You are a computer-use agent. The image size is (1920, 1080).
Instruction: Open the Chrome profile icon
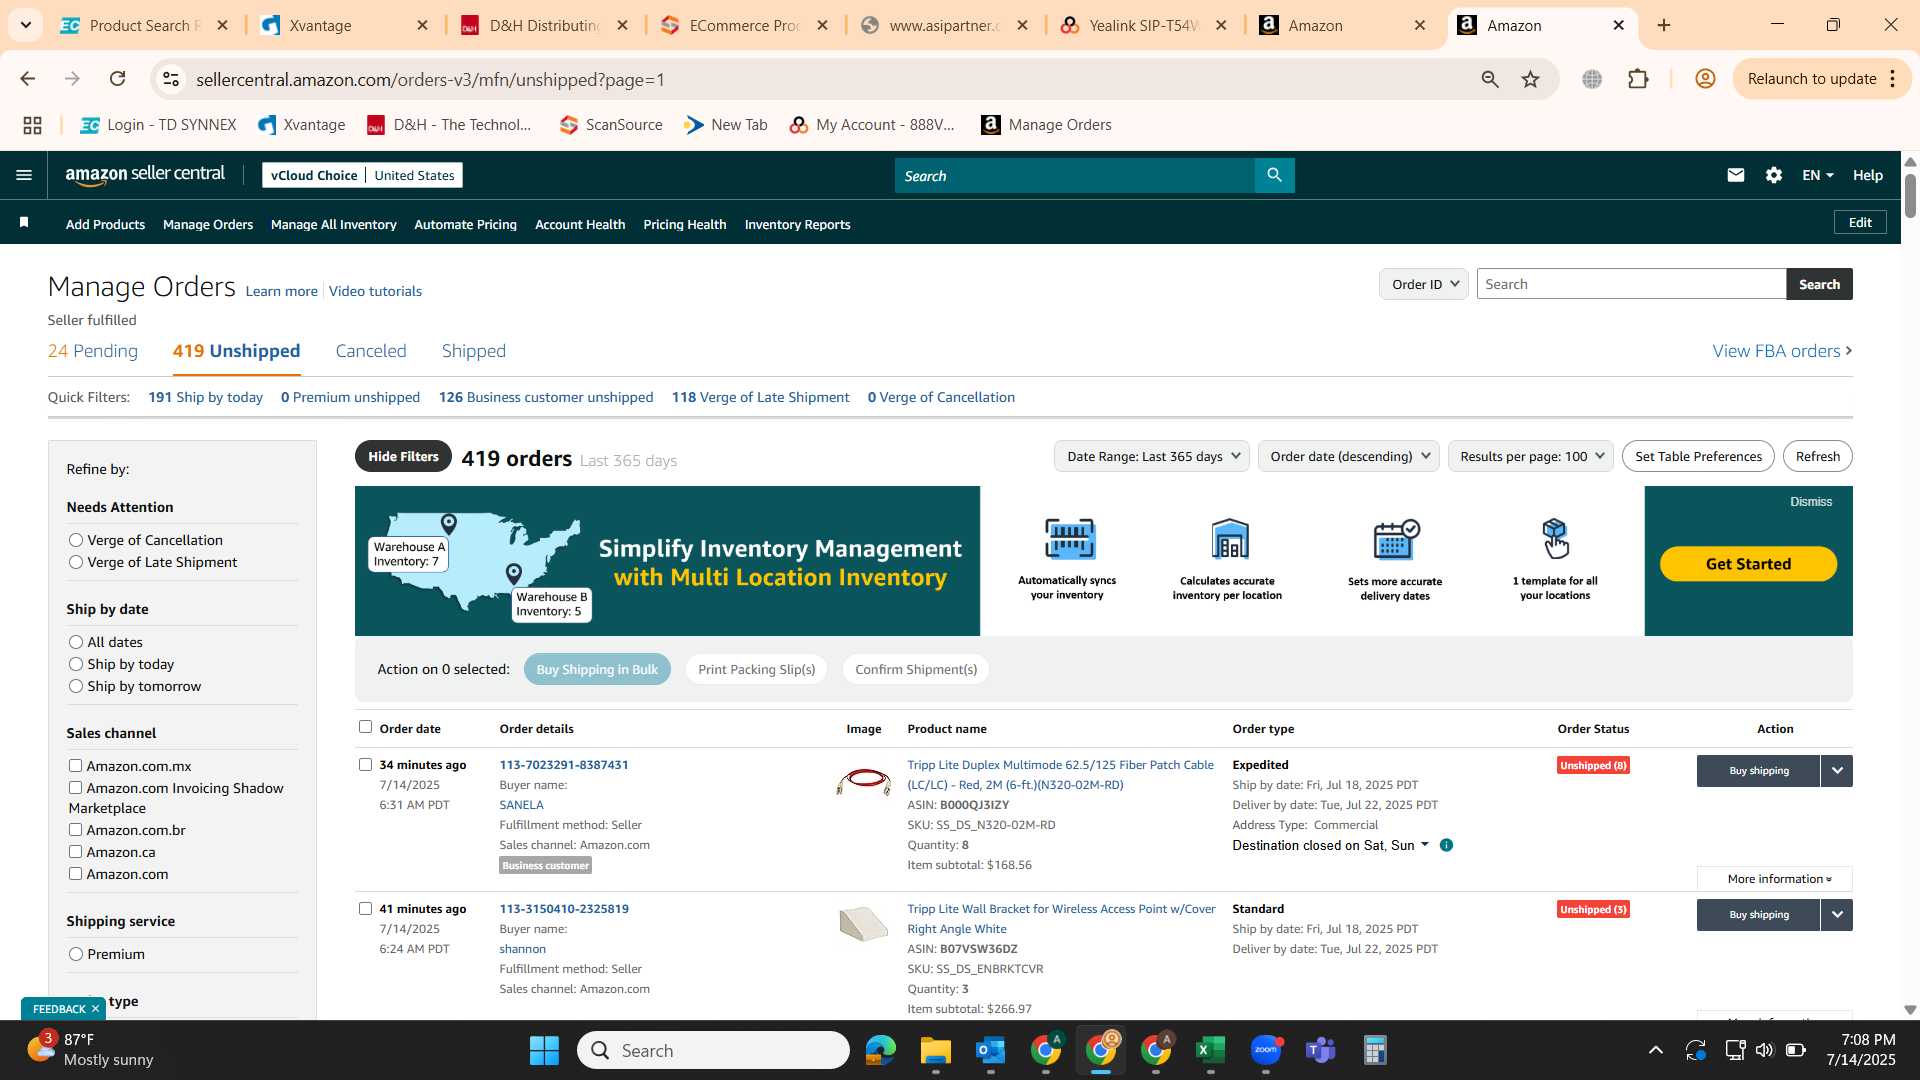tap(1705, 79)
